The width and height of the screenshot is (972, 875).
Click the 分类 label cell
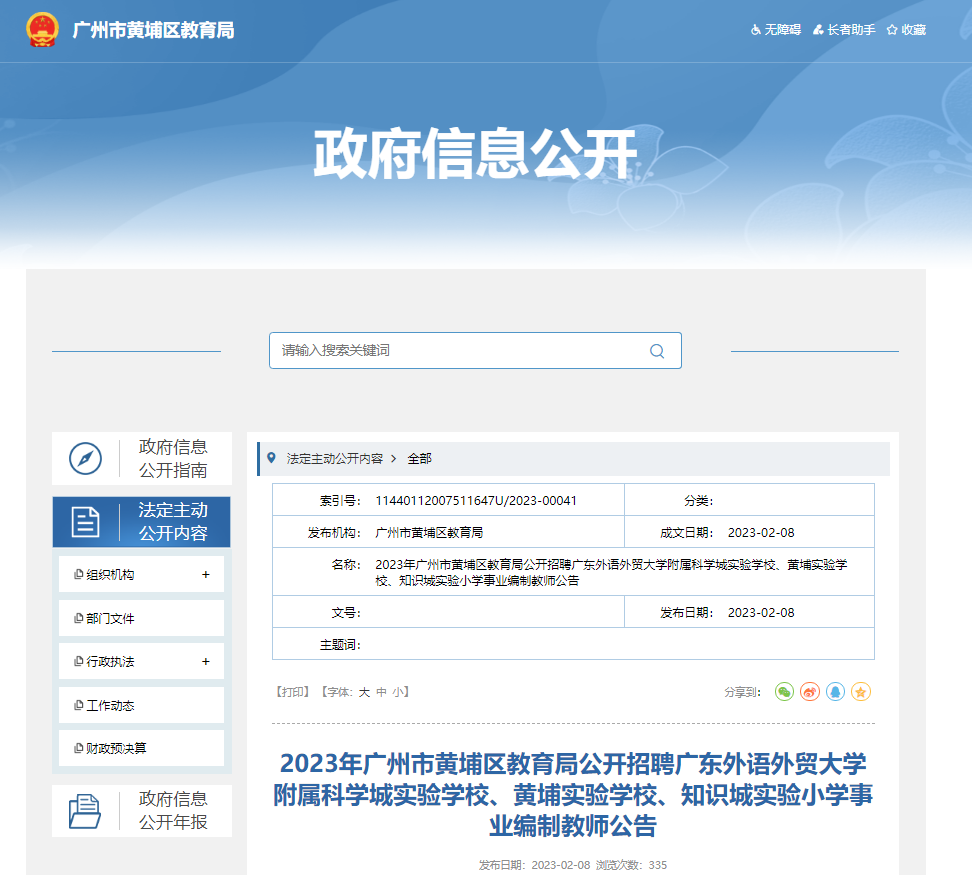click(x=699, y=501)
